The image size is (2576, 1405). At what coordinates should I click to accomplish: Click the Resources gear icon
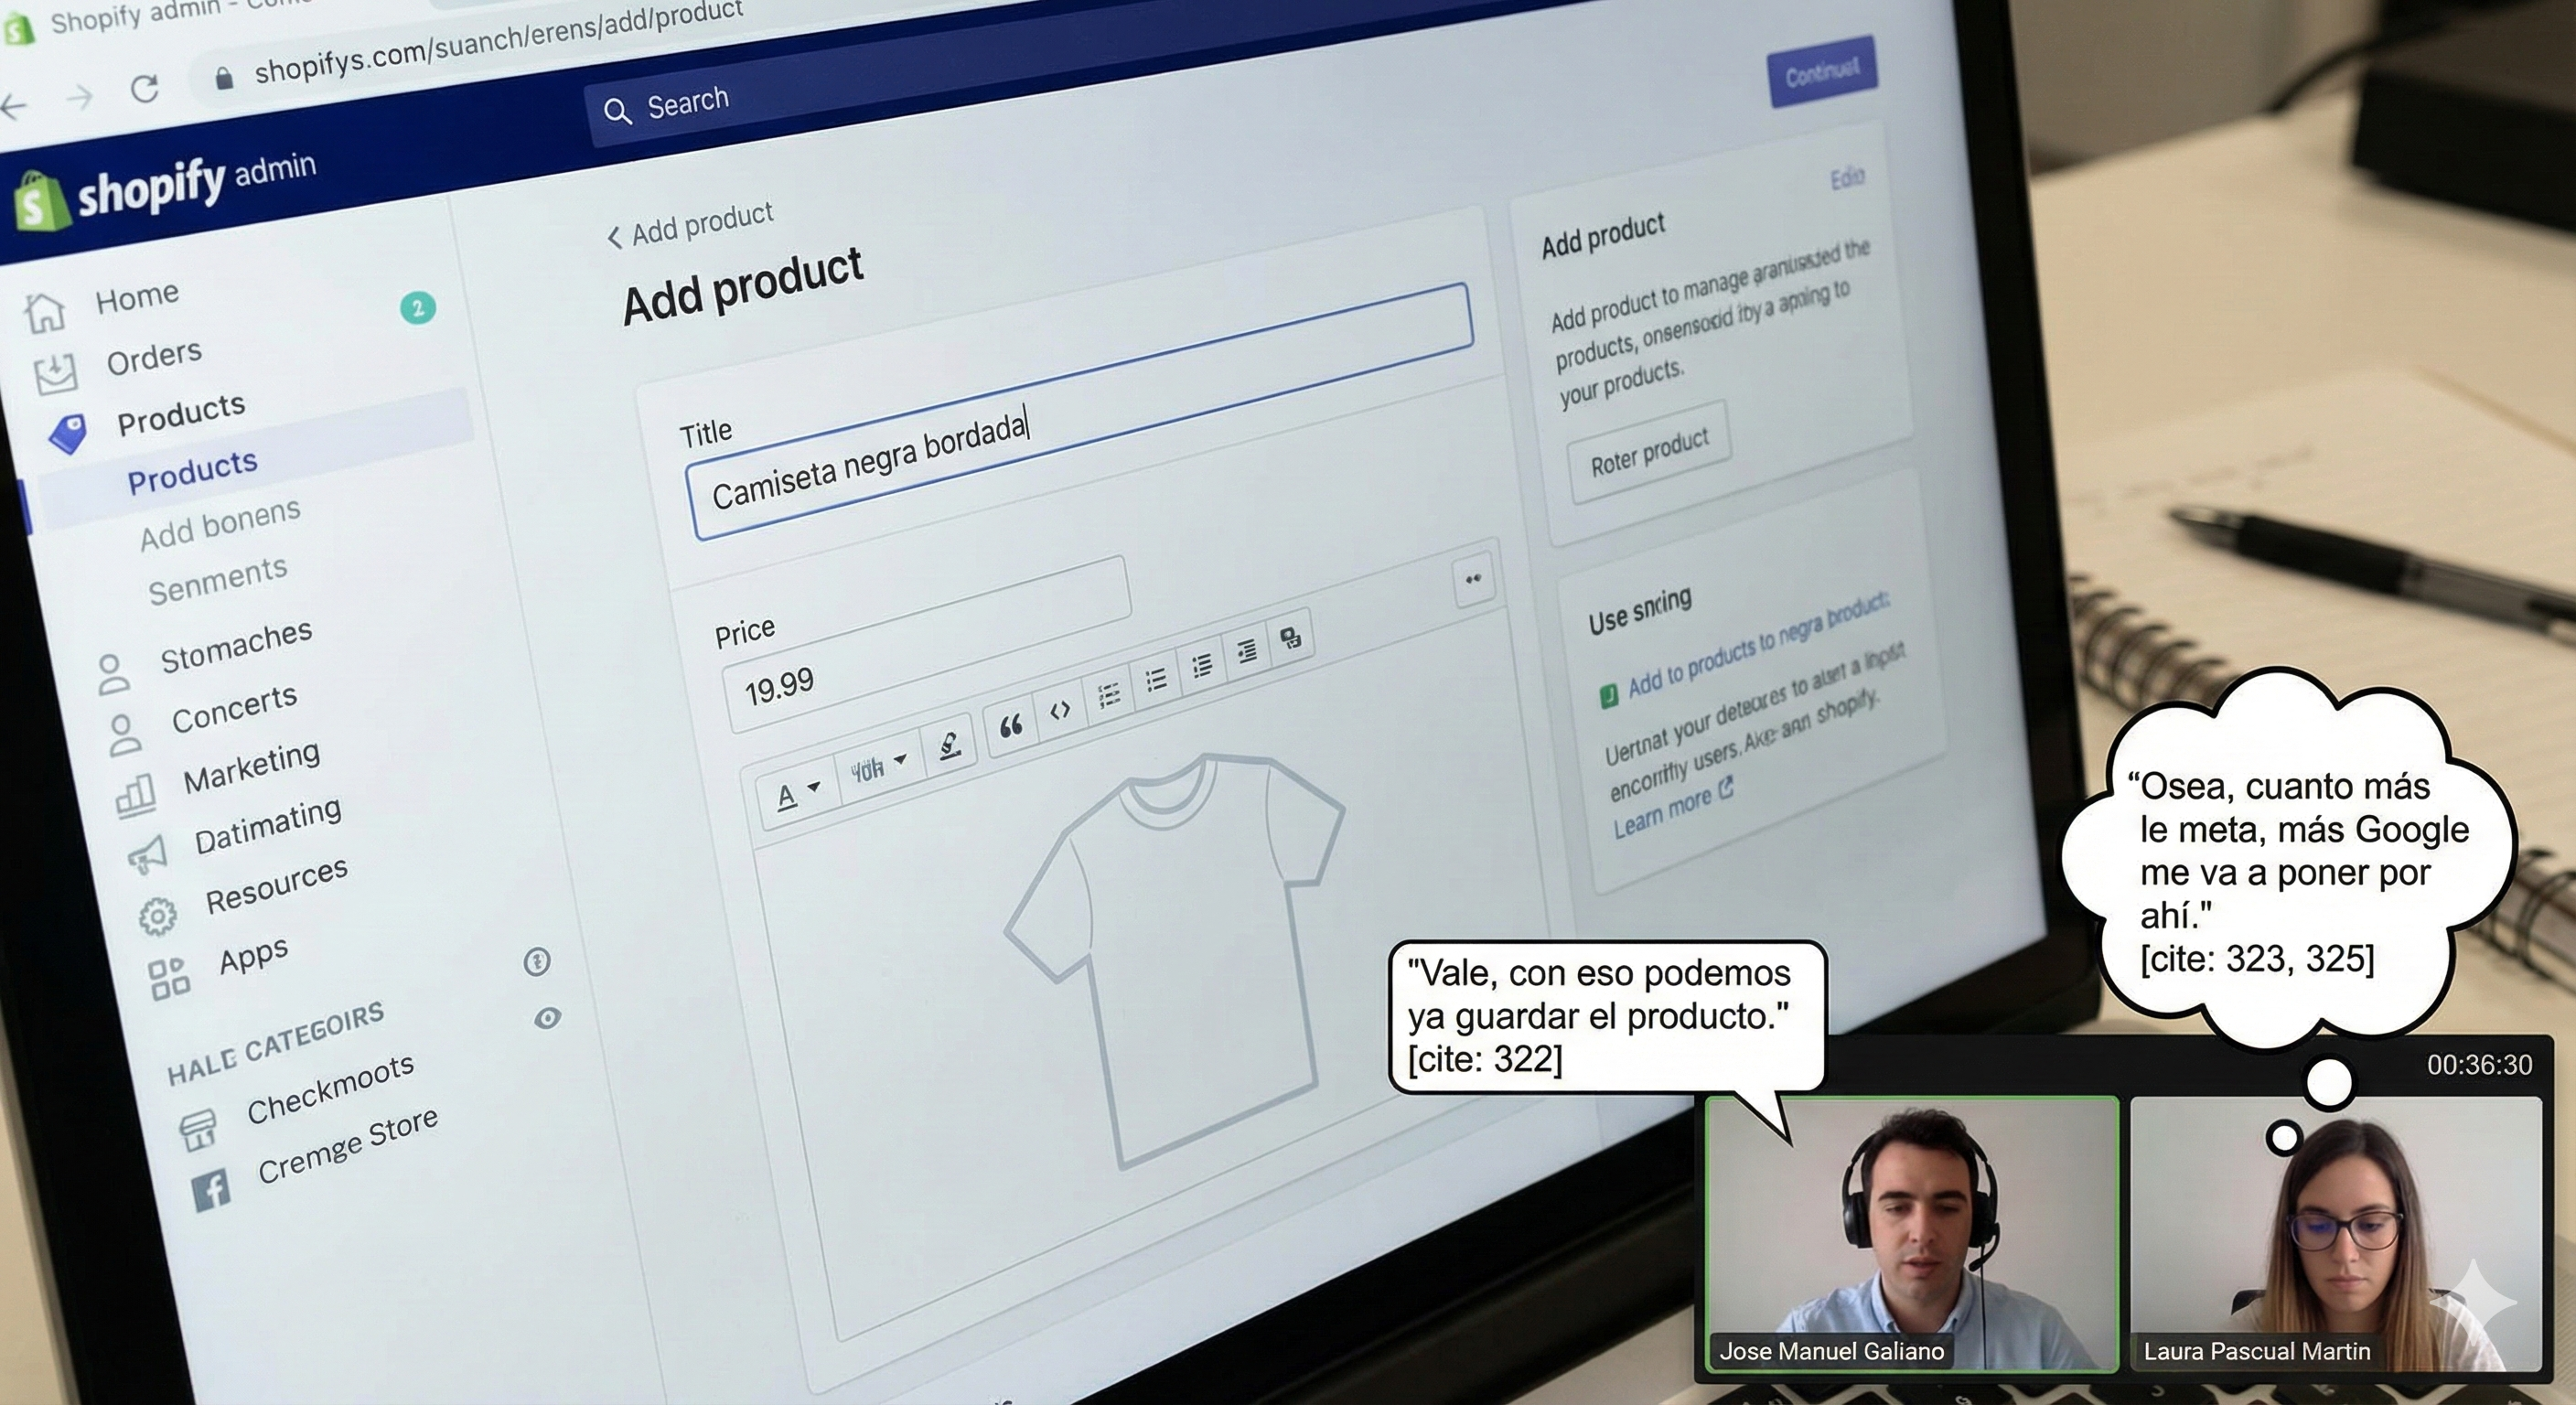click(x=158, y=916)
